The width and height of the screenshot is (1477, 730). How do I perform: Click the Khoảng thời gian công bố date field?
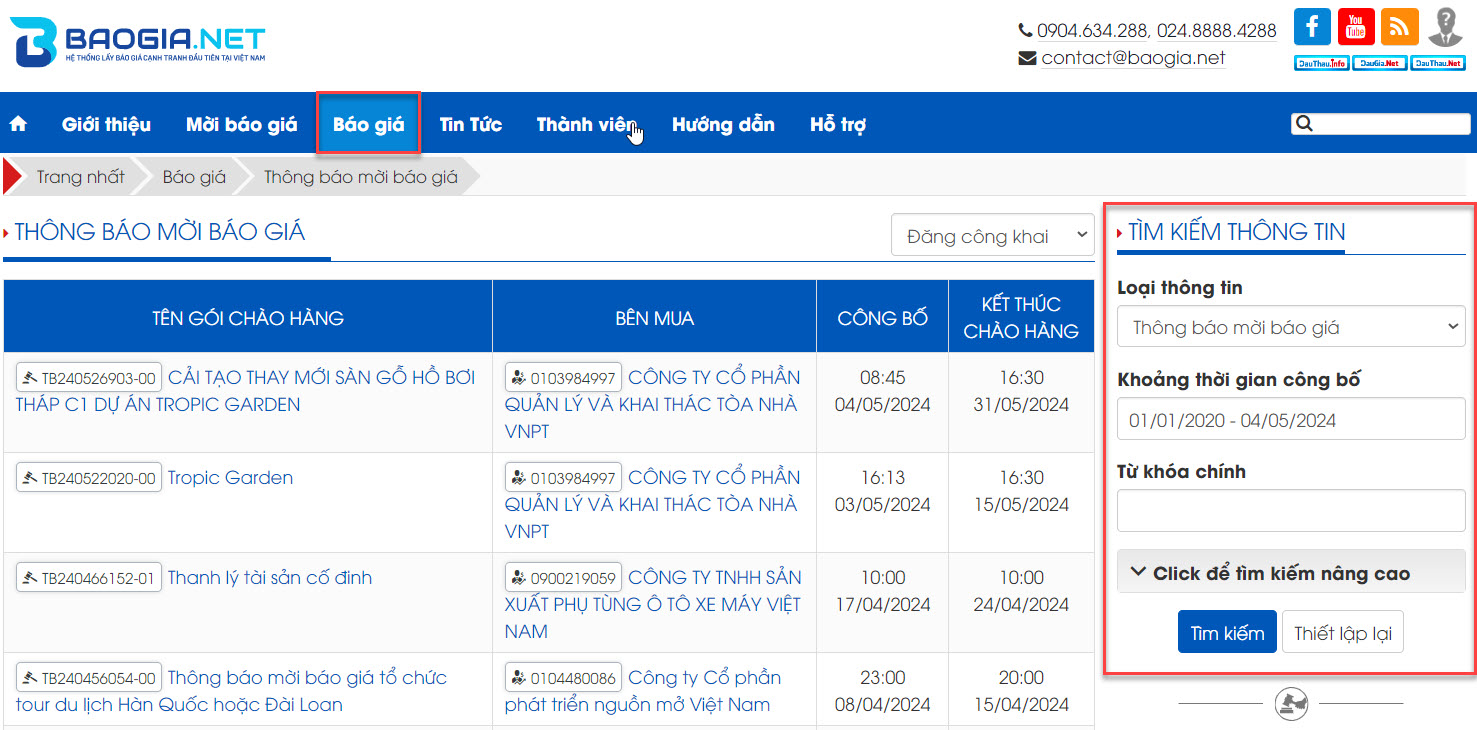point(1291,419)
